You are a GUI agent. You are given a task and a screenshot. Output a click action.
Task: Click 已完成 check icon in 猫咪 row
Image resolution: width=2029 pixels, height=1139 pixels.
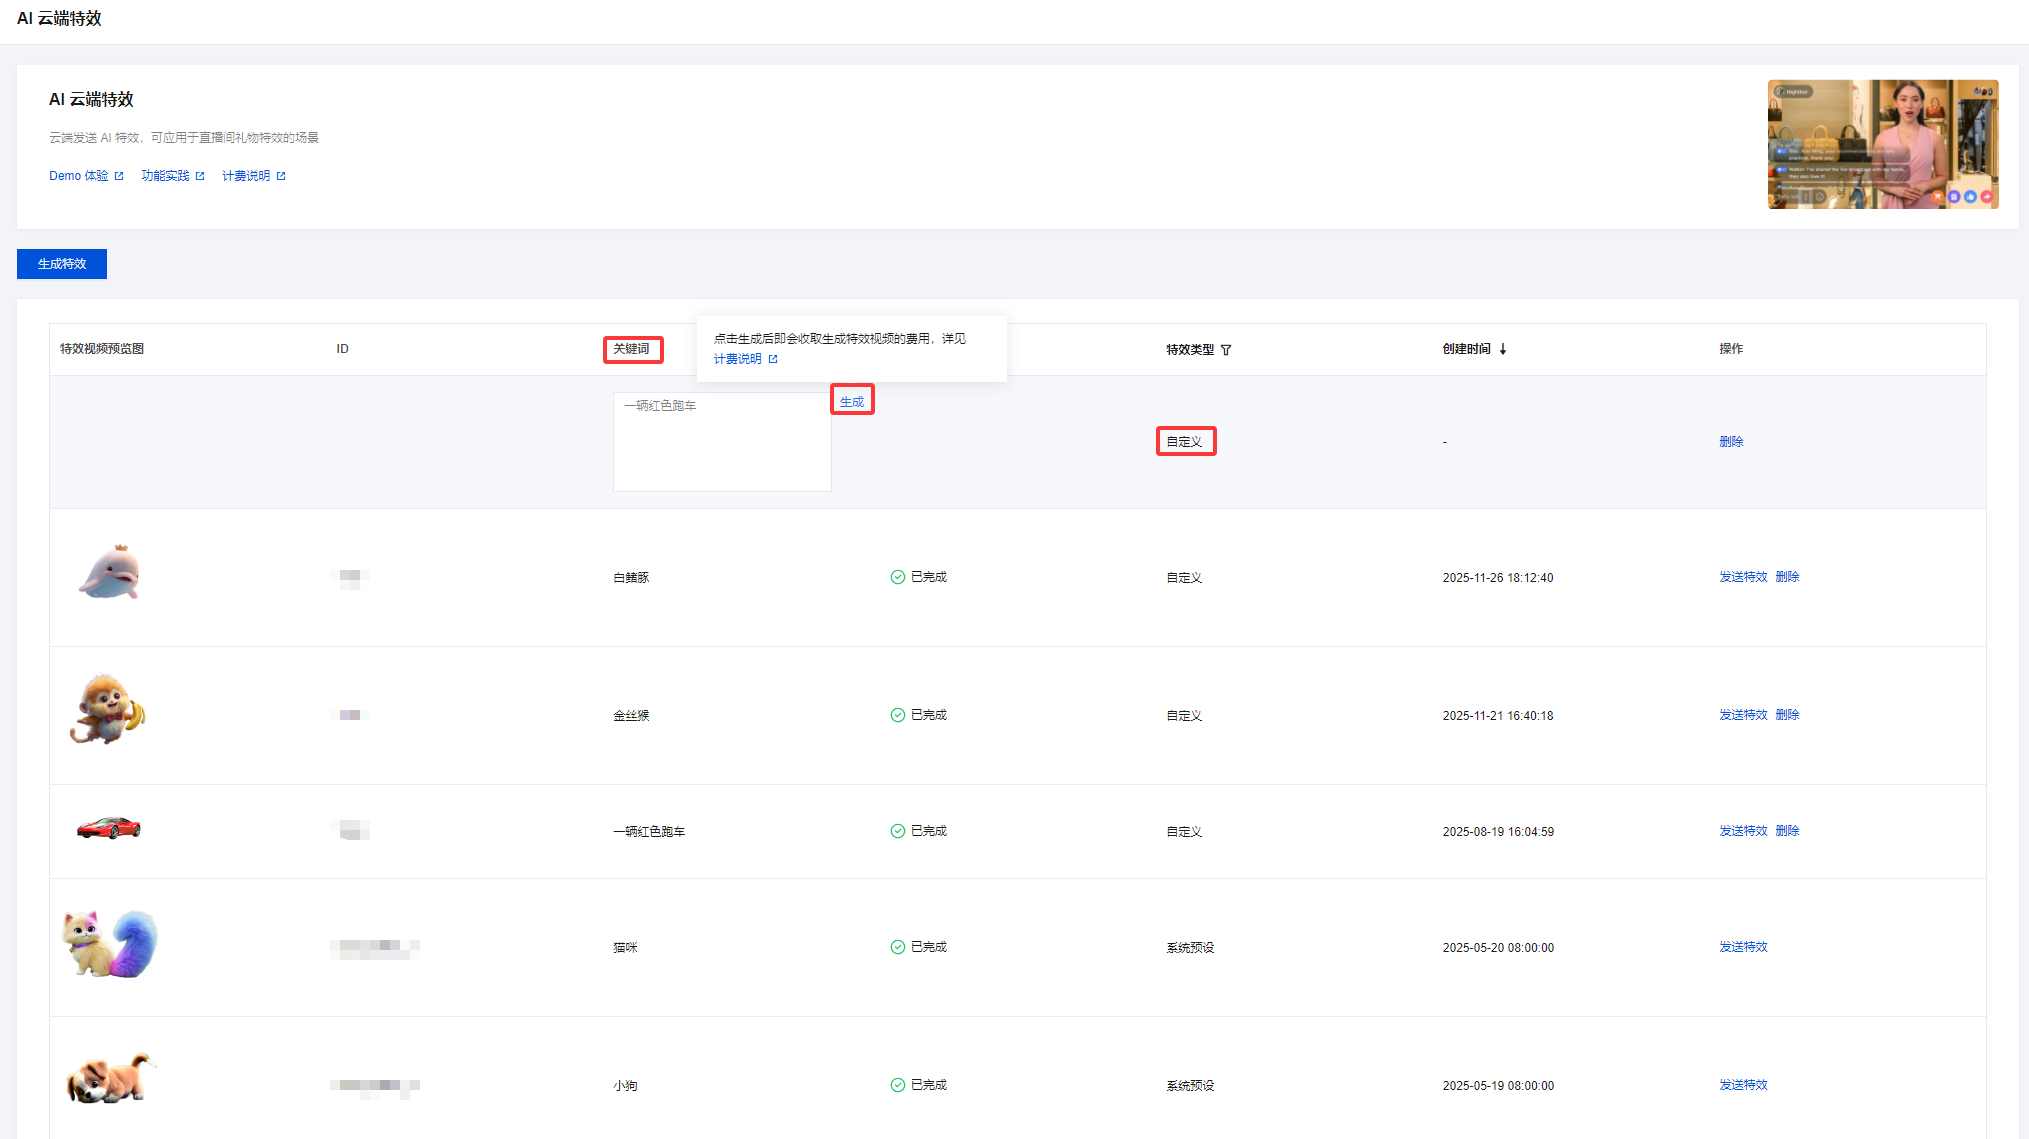897,947
